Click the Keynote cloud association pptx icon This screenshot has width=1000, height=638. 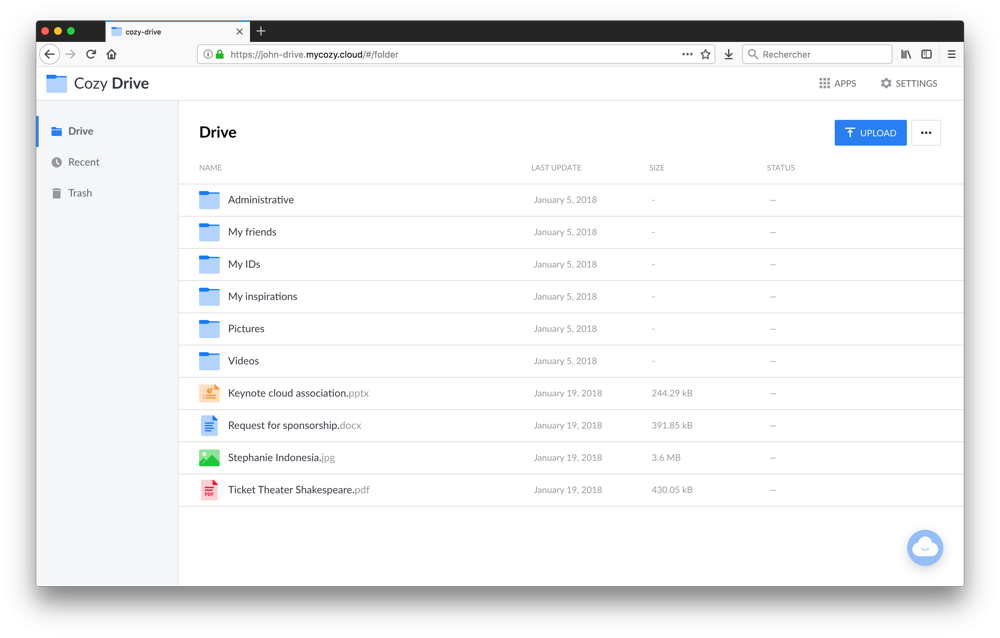pyautogui.click(x=209, y=394)
